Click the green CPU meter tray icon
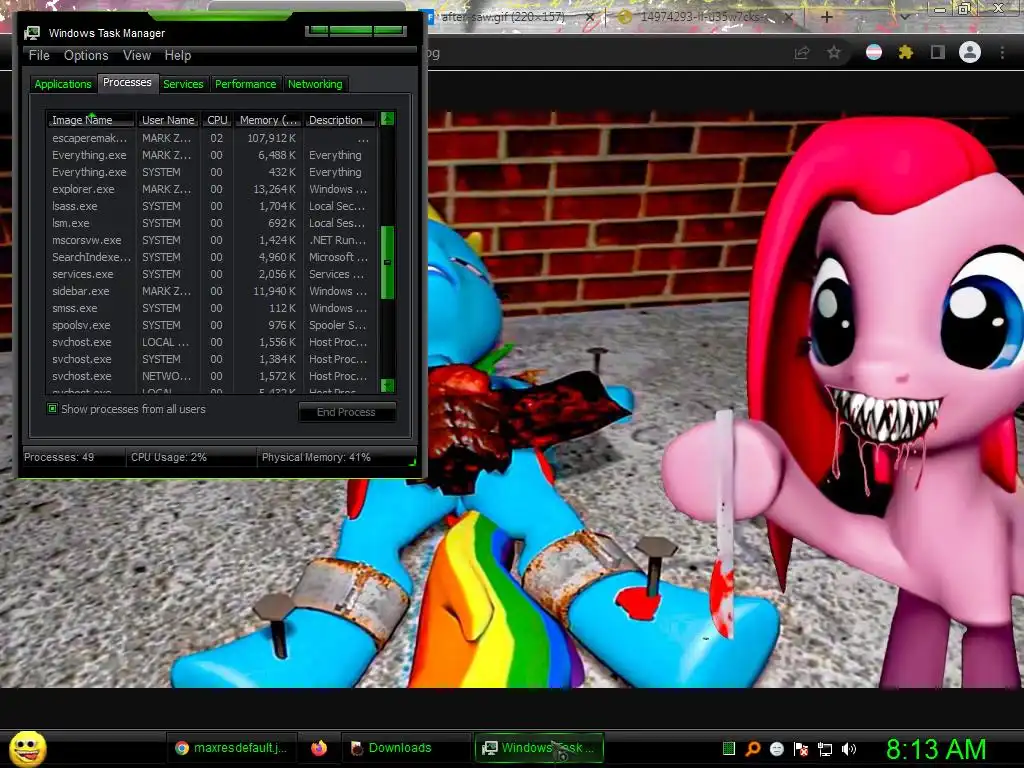This screenshot has width=1024, height=768. click(x=729, y=748)
